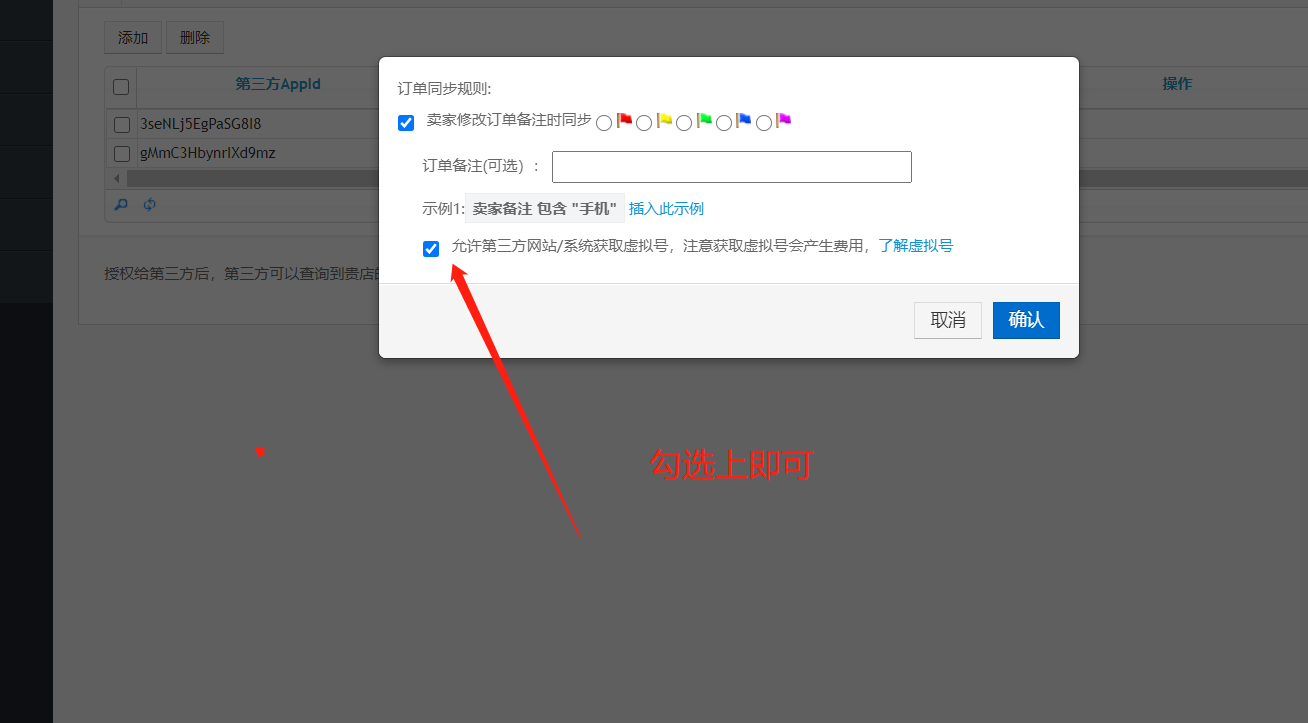This screenshot has height=723, width=1308.
Task: Select the yellow flag radio button
Action: [x=644, y=123]
